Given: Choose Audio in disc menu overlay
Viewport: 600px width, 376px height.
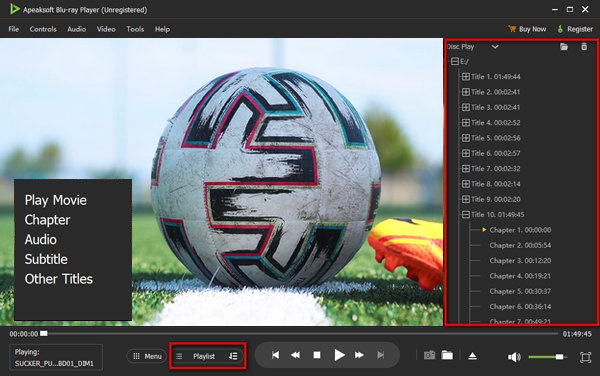Looking at the screenshot, I should (41, 239).
